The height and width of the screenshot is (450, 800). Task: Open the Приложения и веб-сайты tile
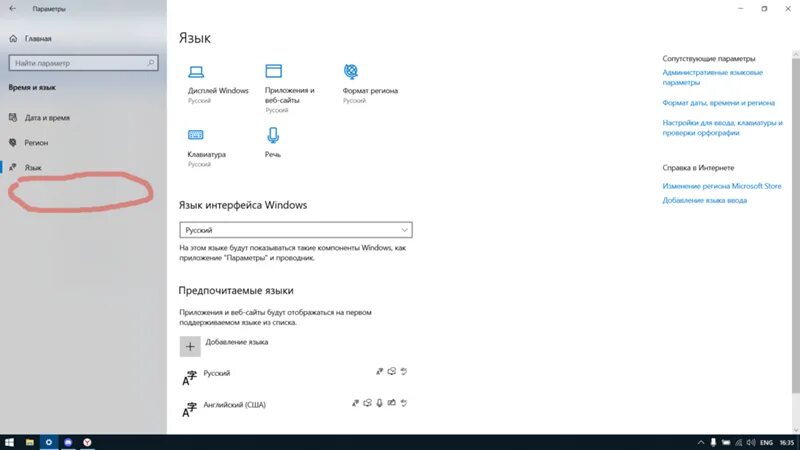[289, 88]
